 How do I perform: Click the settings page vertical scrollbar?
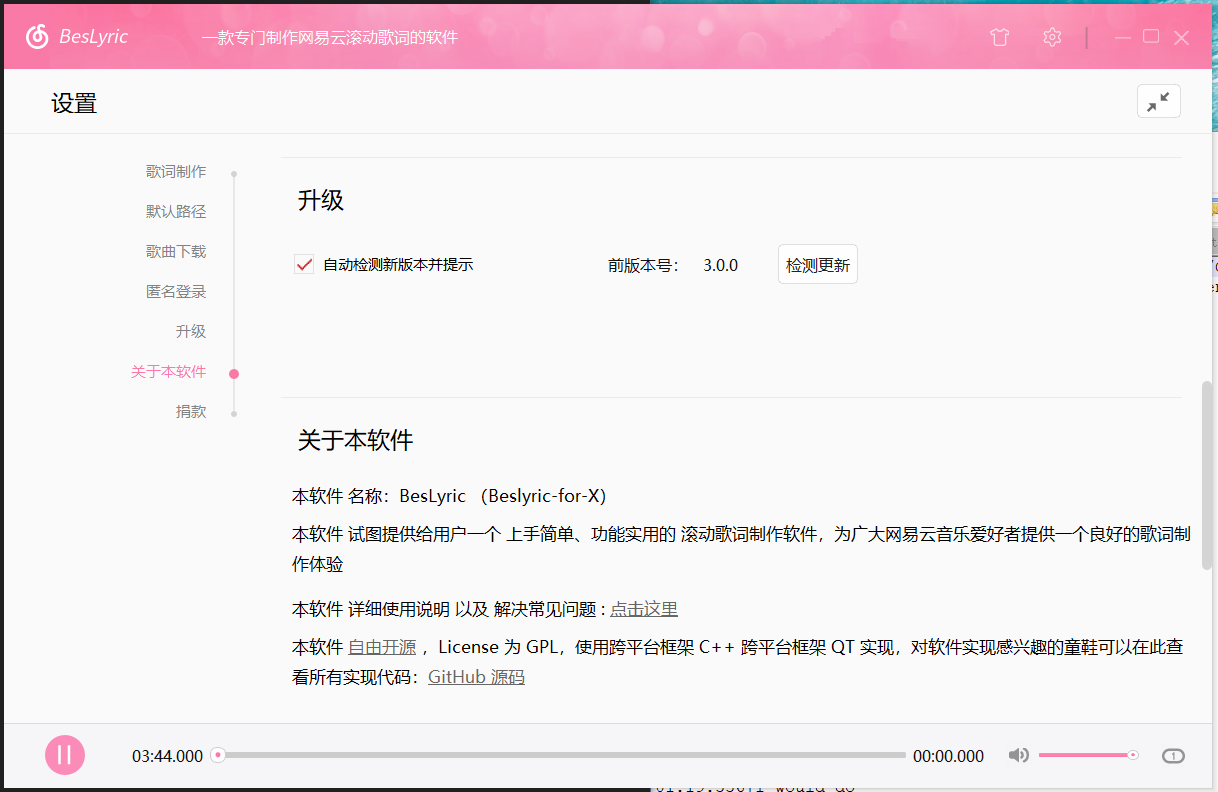tap(1206, 475)
